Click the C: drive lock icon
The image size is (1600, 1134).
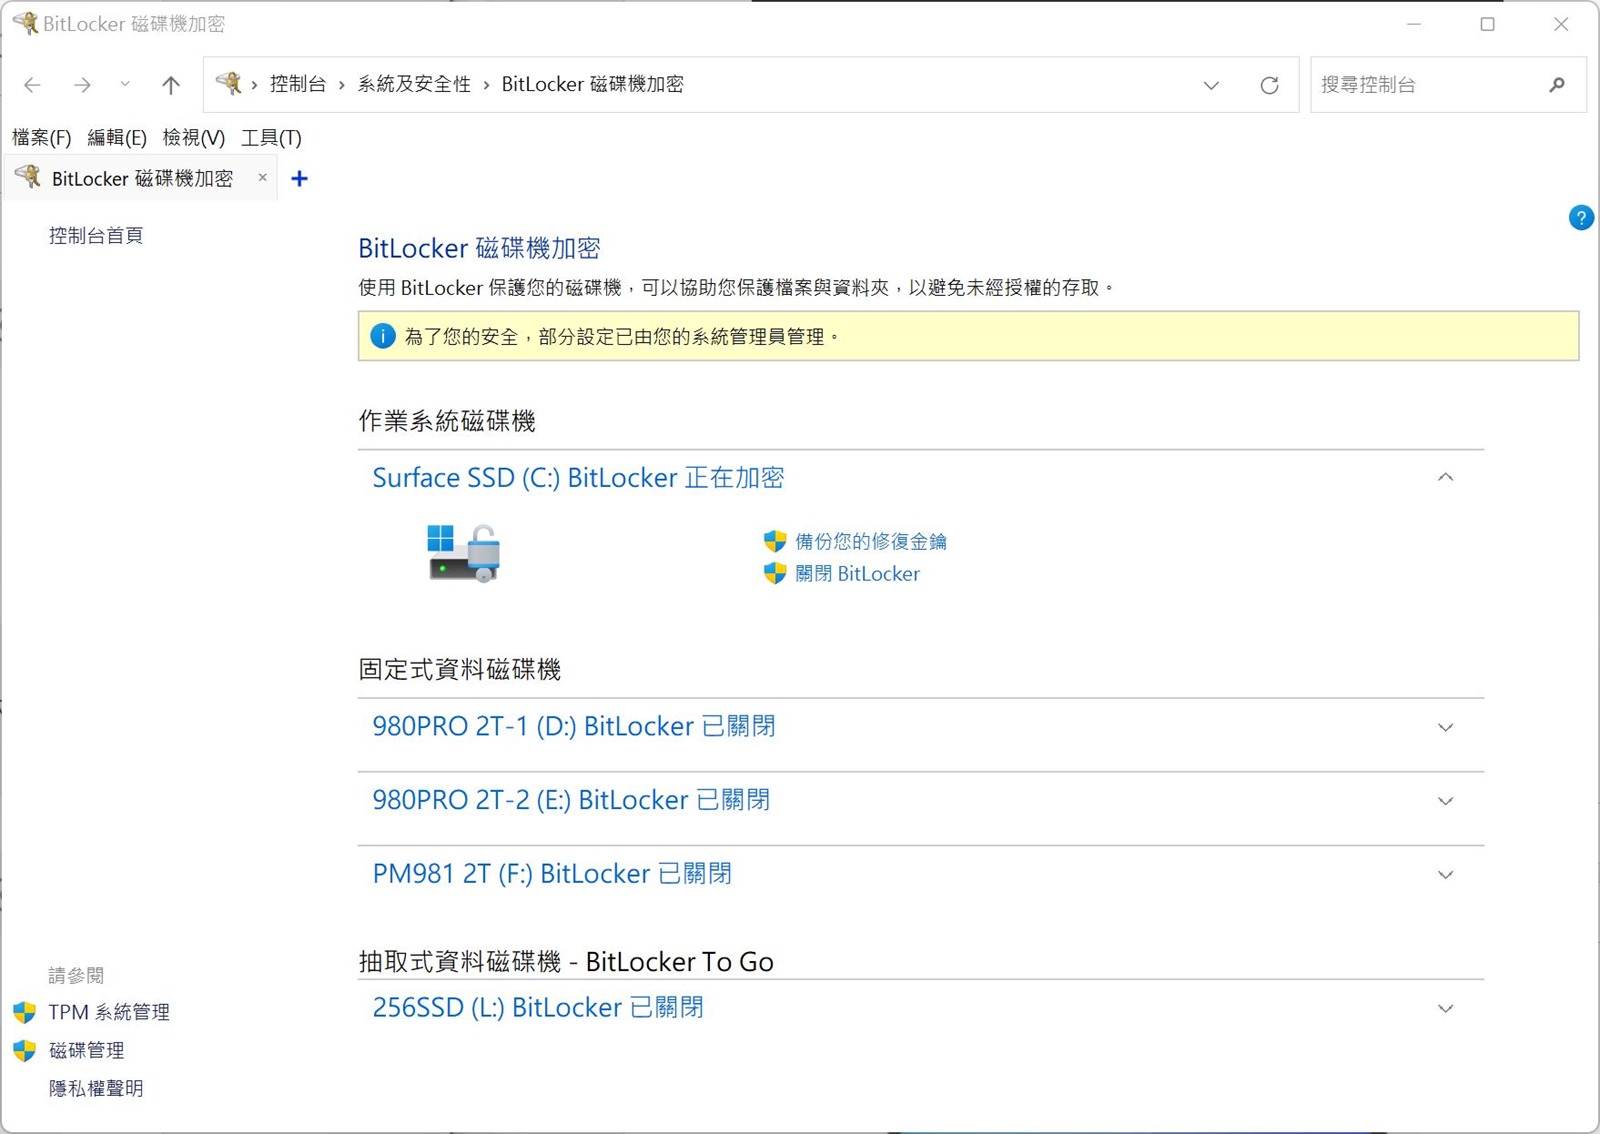coord(463,553)
